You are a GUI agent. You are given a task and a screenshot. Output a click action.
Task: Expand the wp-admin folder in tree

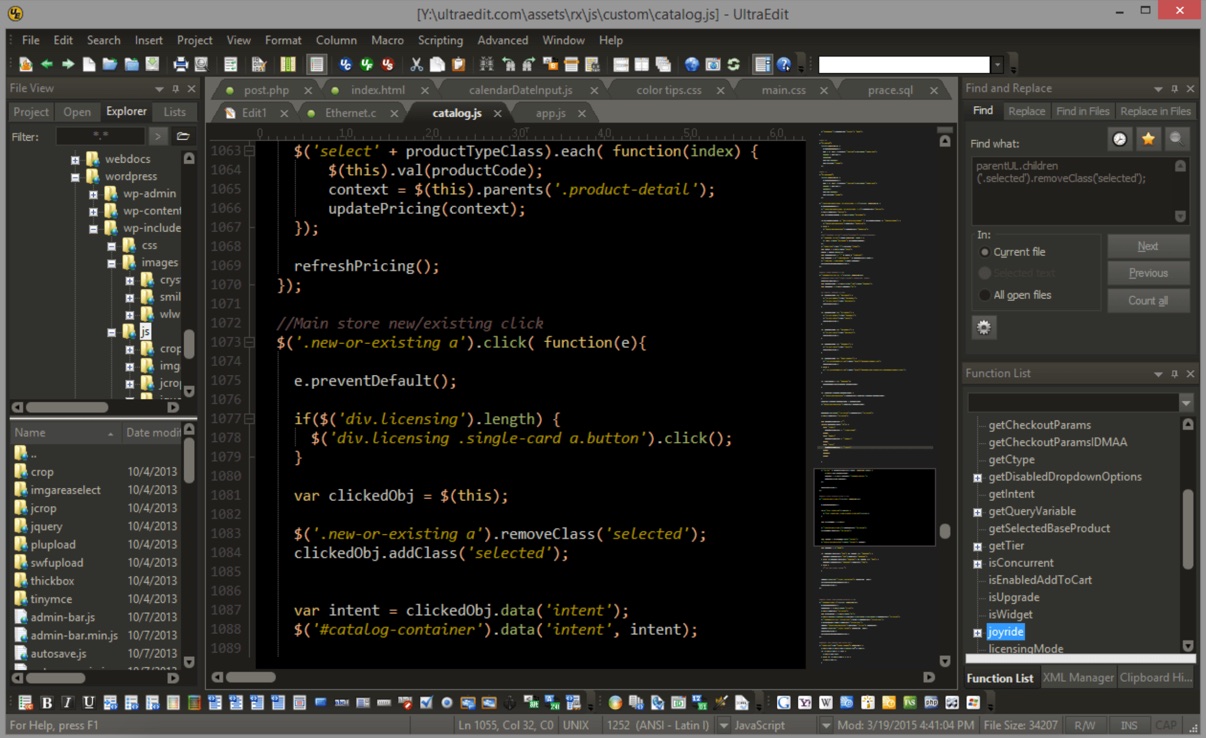94,194
